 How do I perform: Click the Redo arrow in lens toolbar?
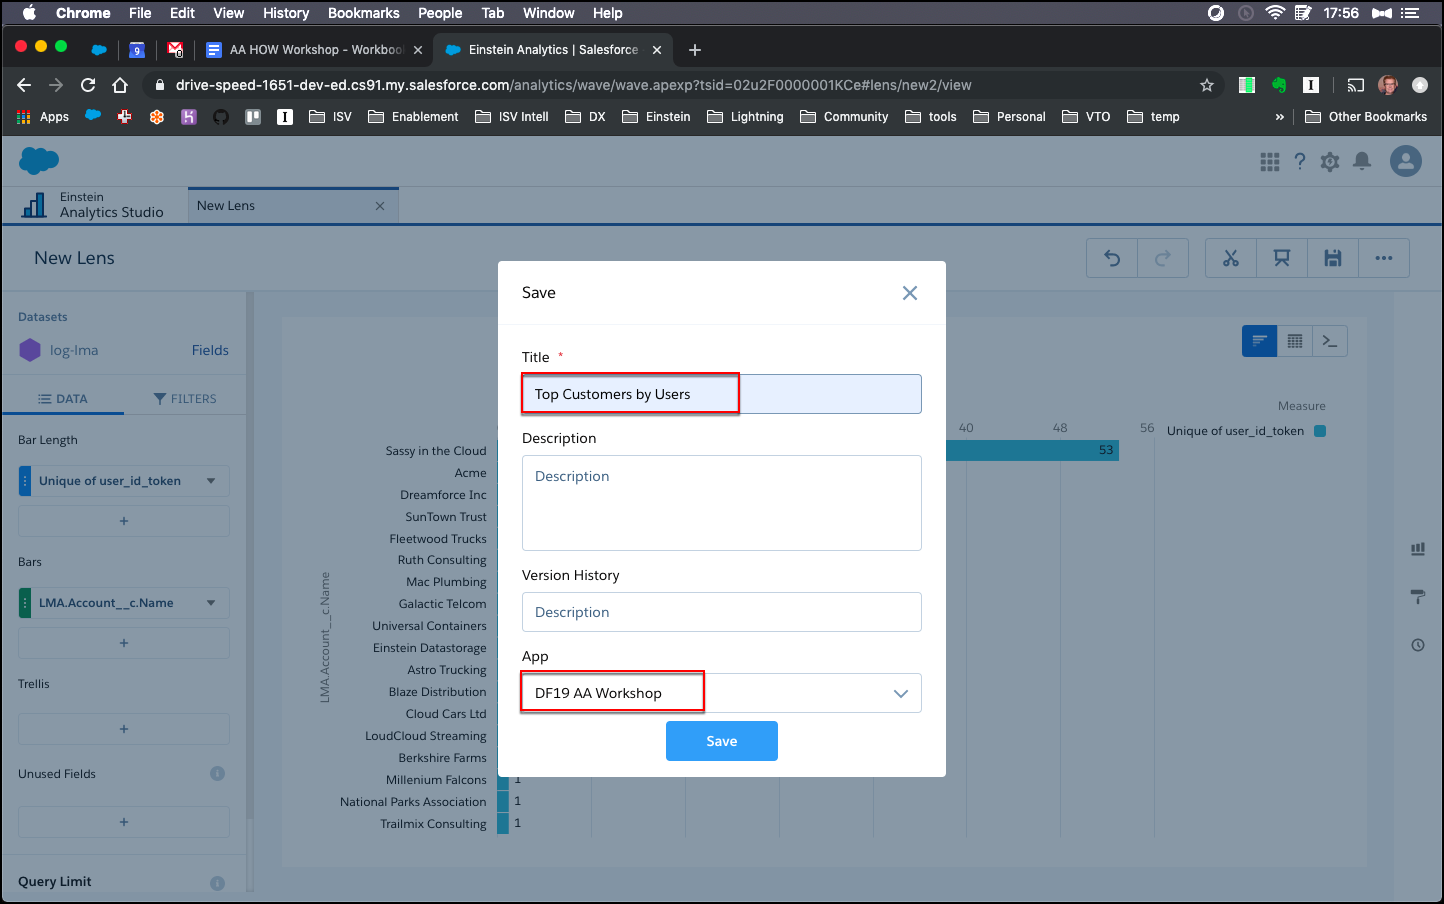pyautogui.click(x=1163, y=258)
